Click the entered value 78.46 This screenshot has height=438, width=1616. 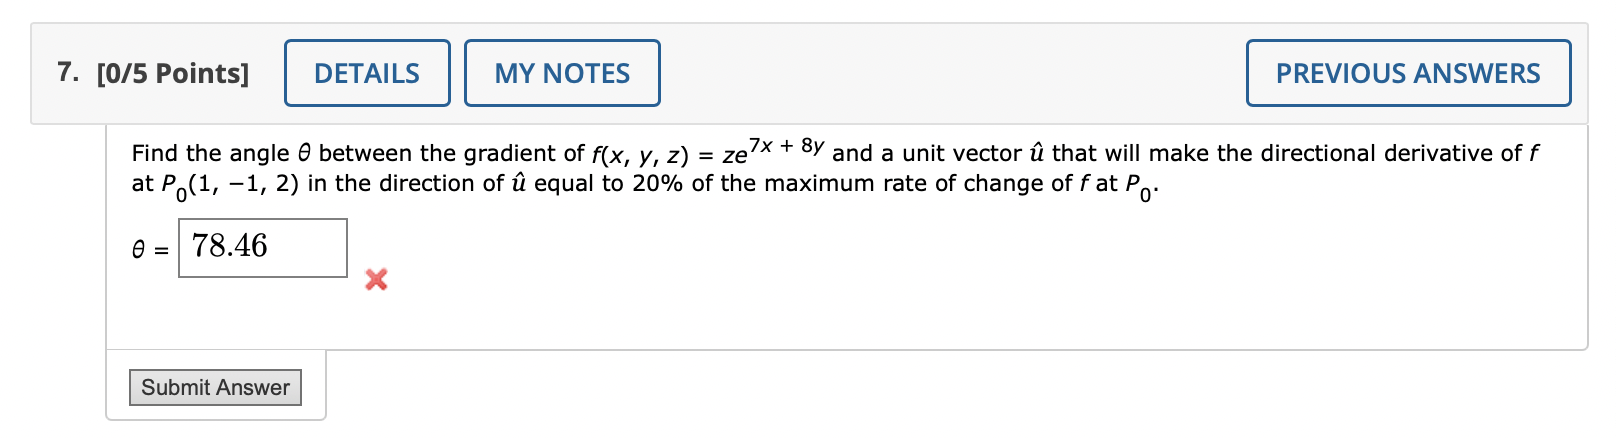click(x=230, y=246)
